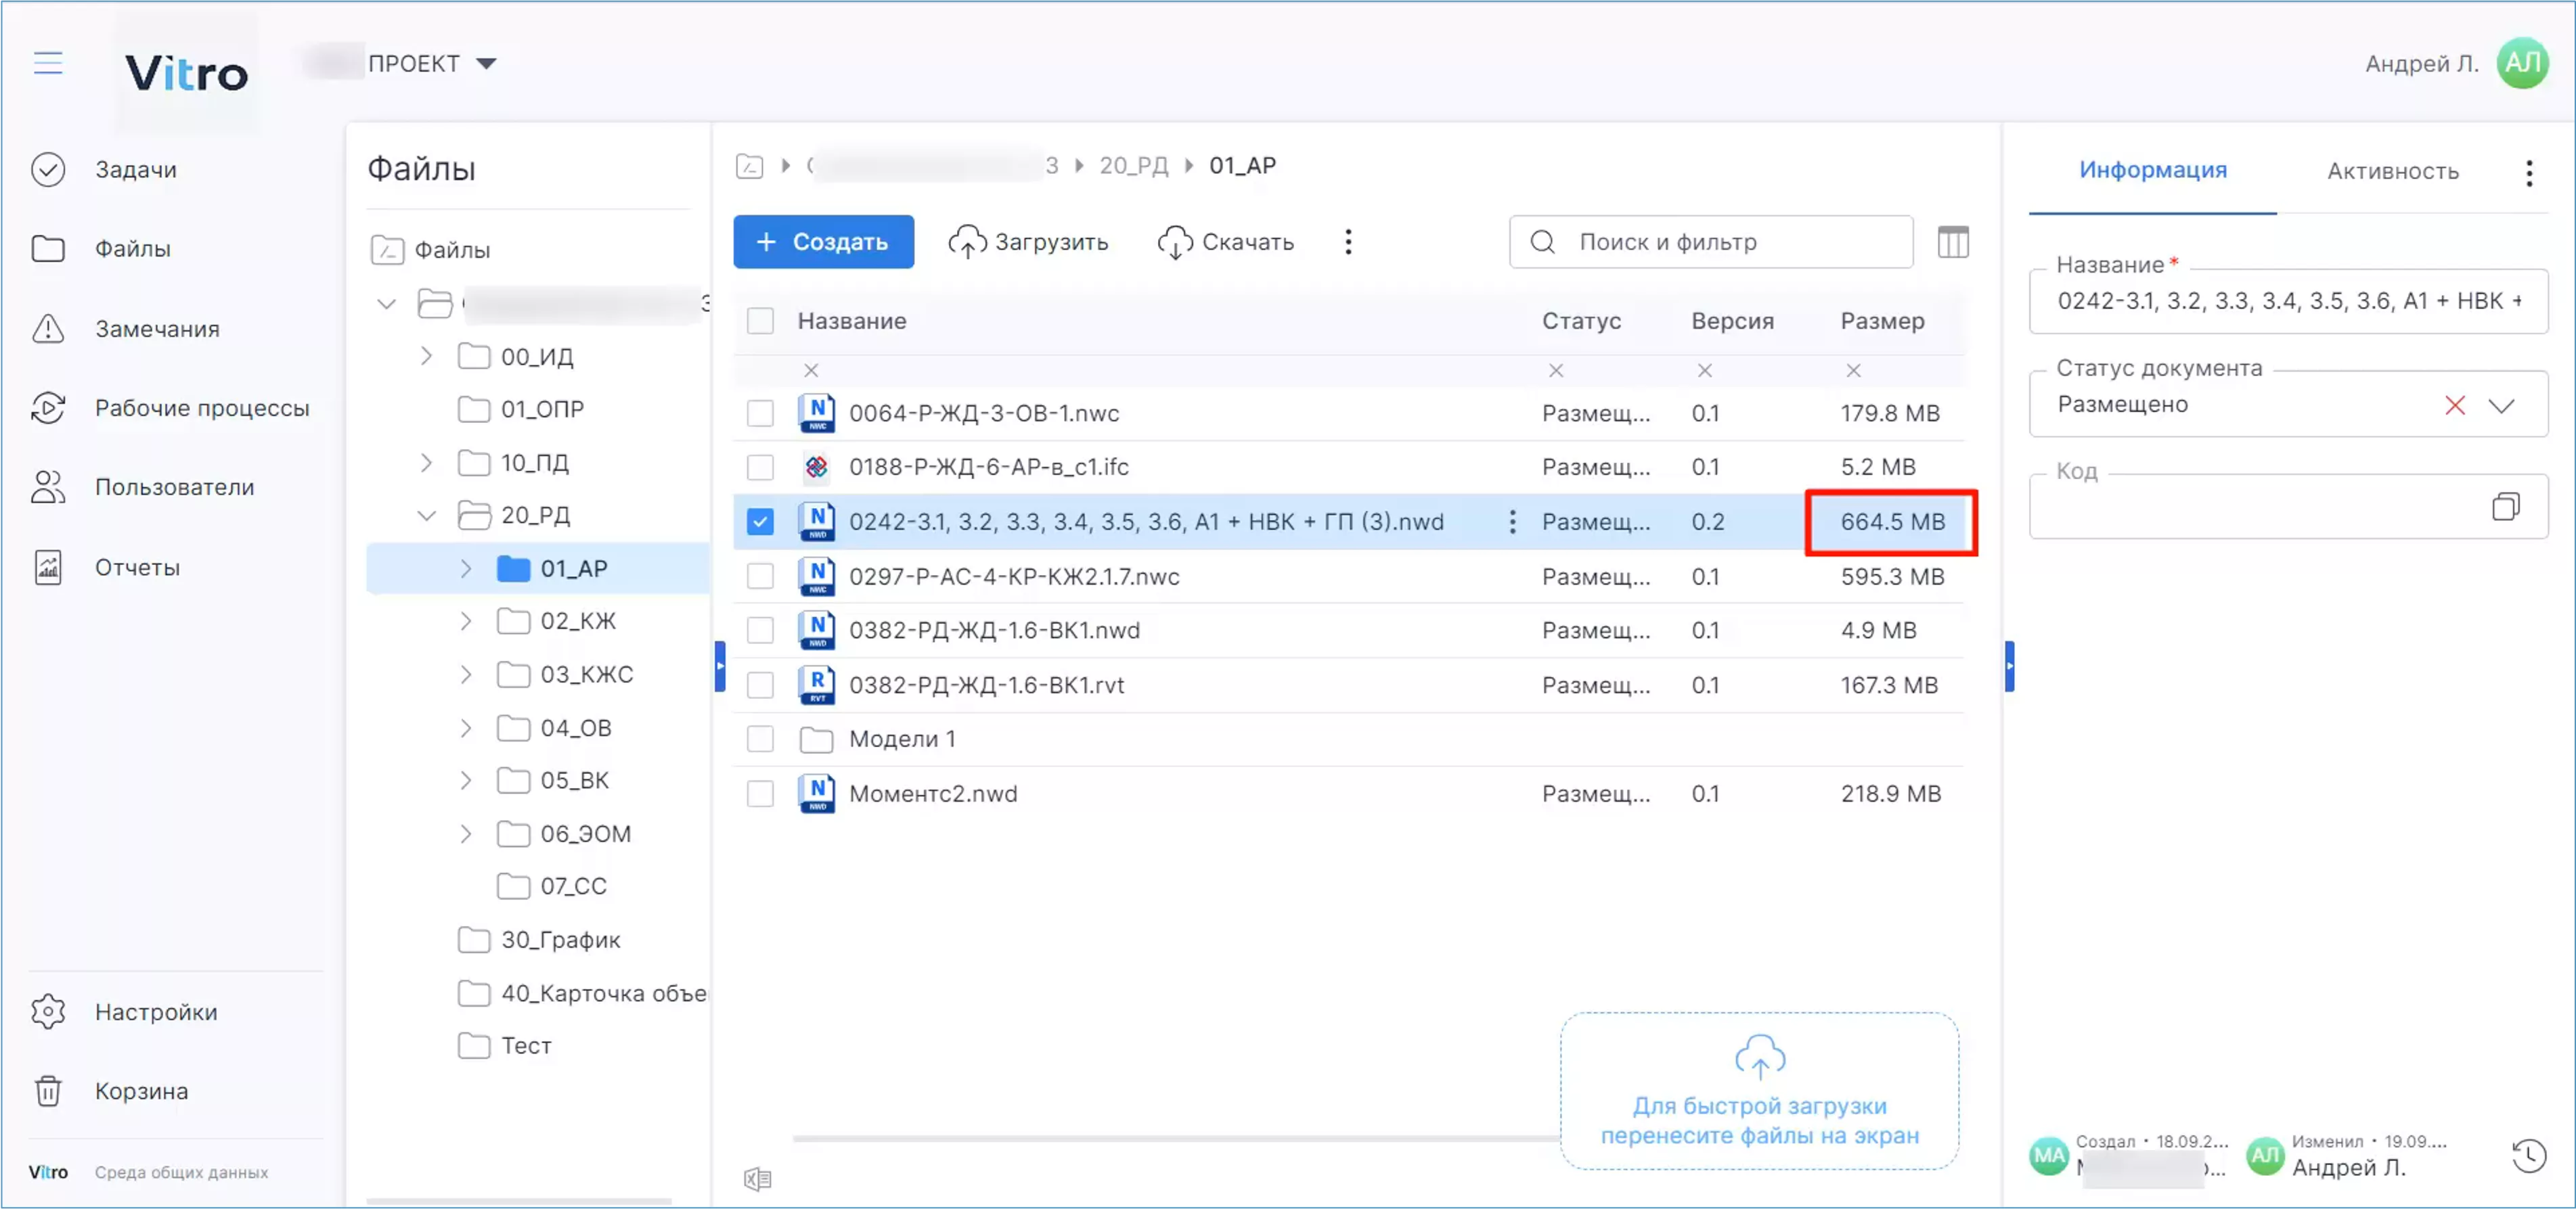Click the Excel export icon
Screen dimensions: 2576x1209
pos(758,1179)
